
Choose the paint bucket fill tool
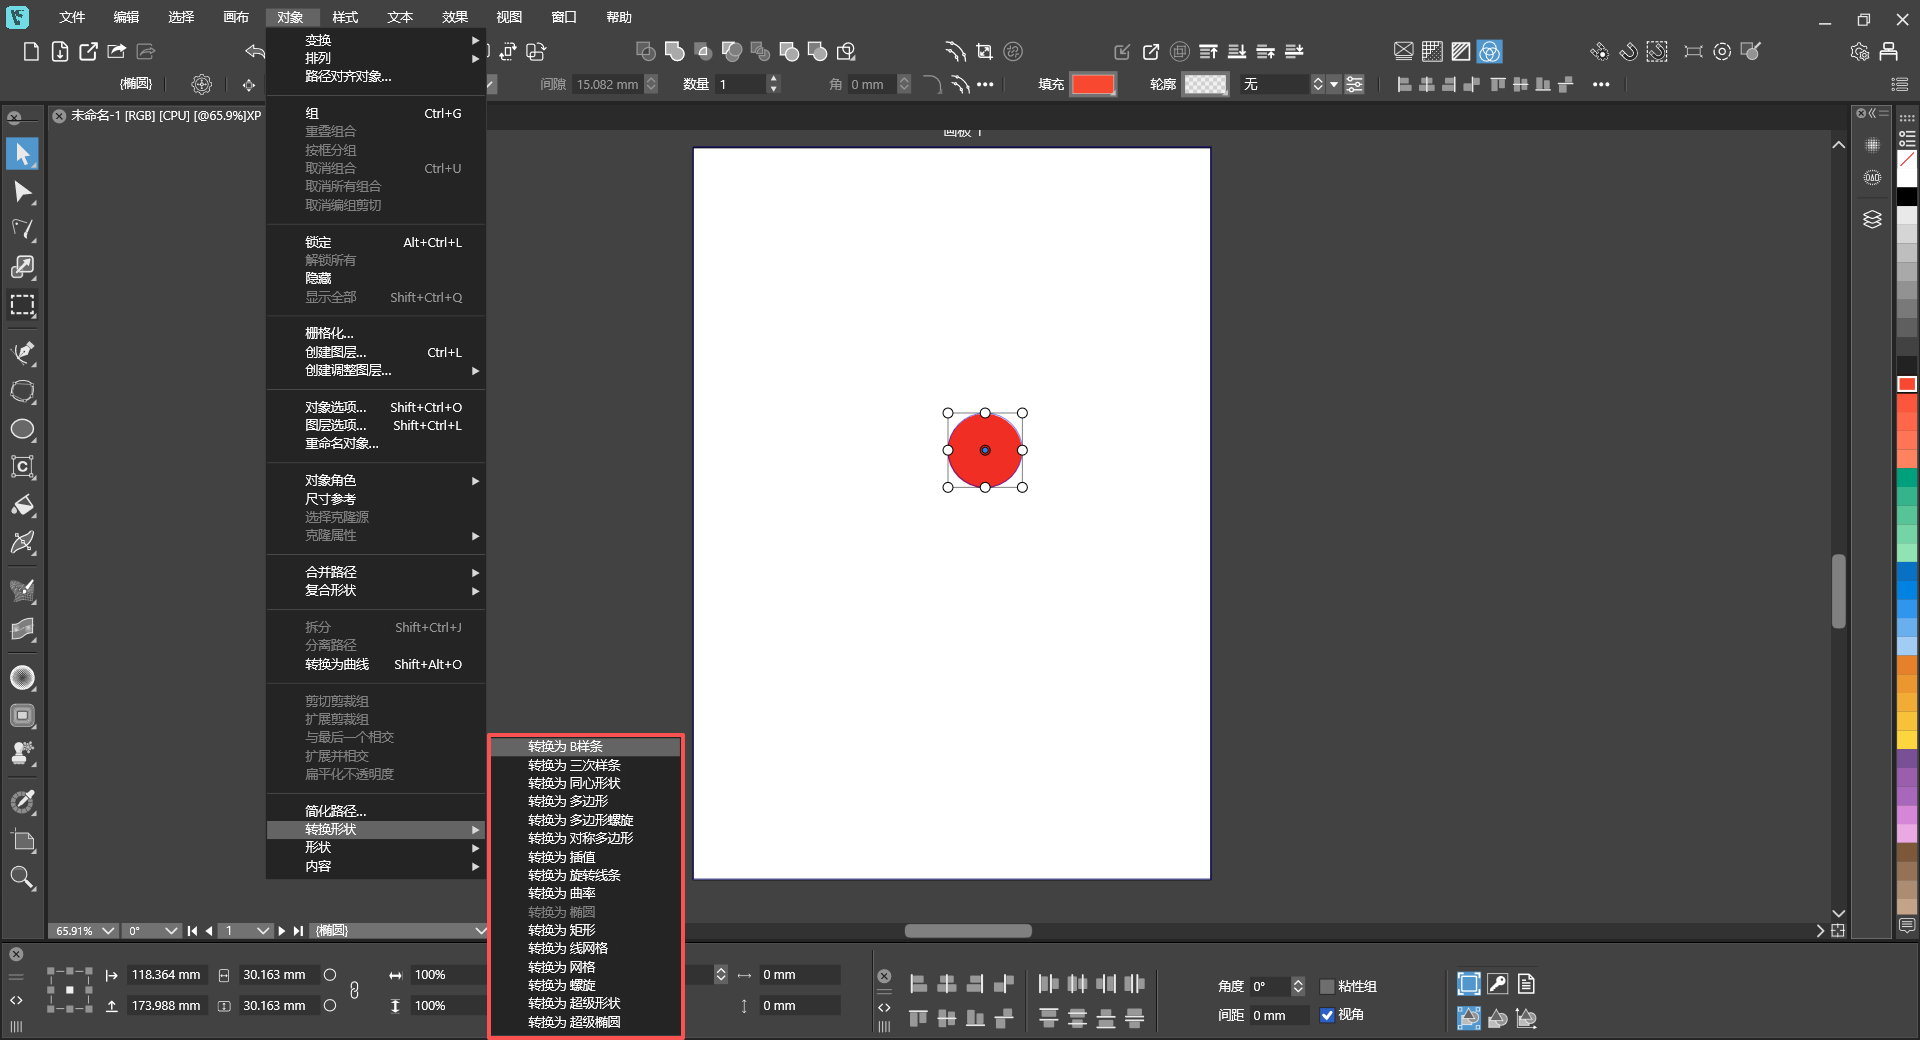coord(22,505)
